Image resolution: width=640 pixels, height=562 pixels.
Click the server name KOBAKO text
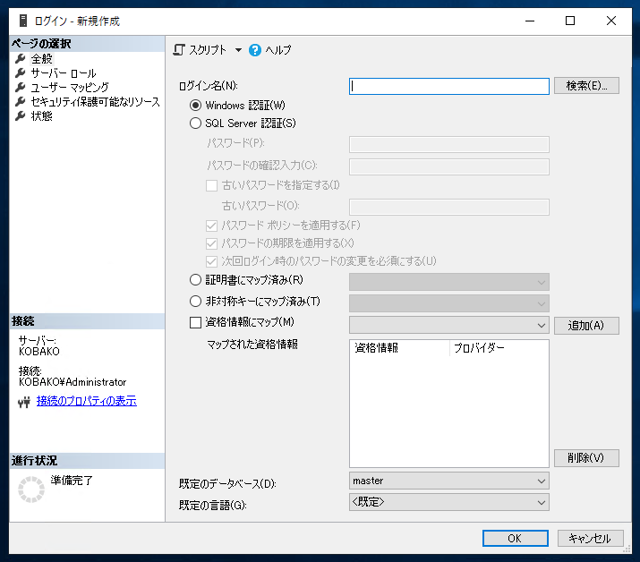click(39, 351)
